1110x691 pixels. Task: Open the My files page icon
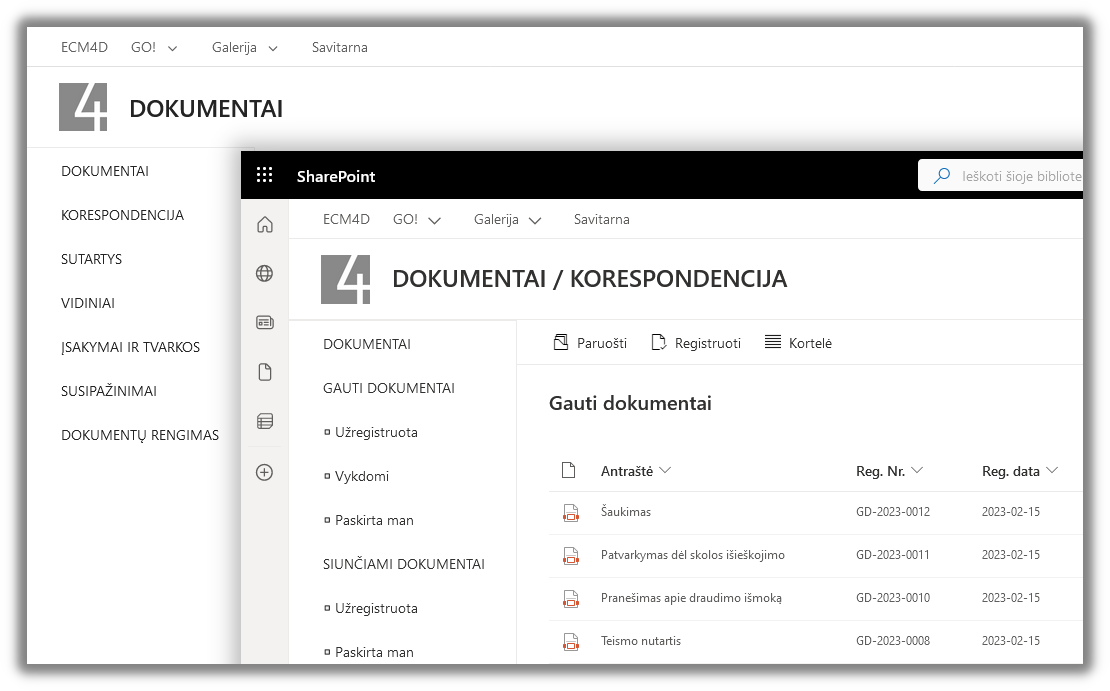(265, 372)
